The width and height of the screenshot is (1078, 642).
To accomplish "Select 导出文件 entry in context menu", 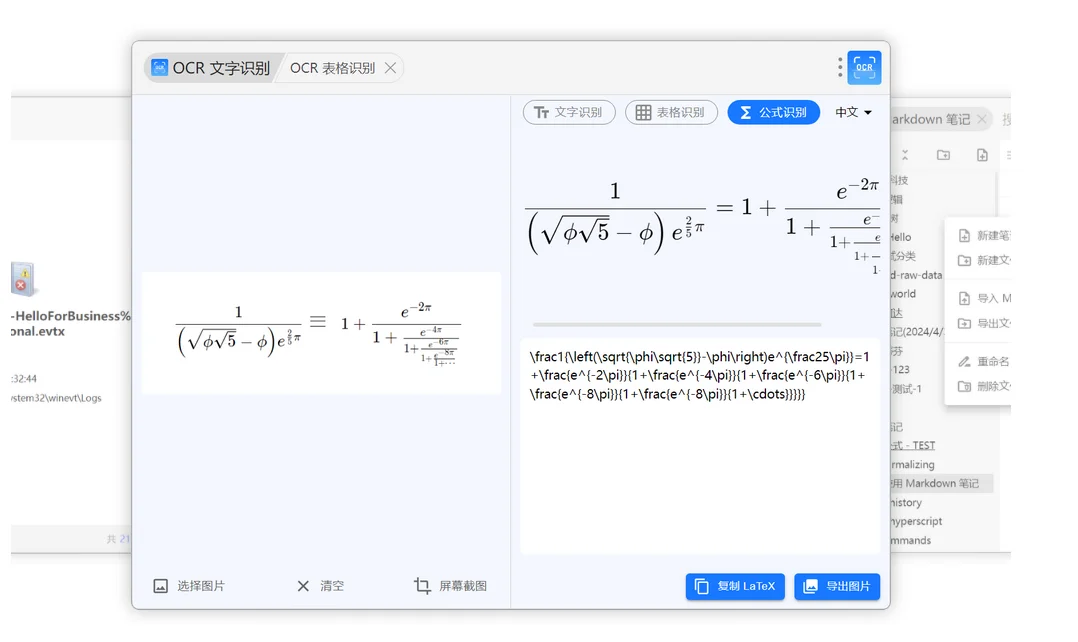I will [x=984, y=323].
